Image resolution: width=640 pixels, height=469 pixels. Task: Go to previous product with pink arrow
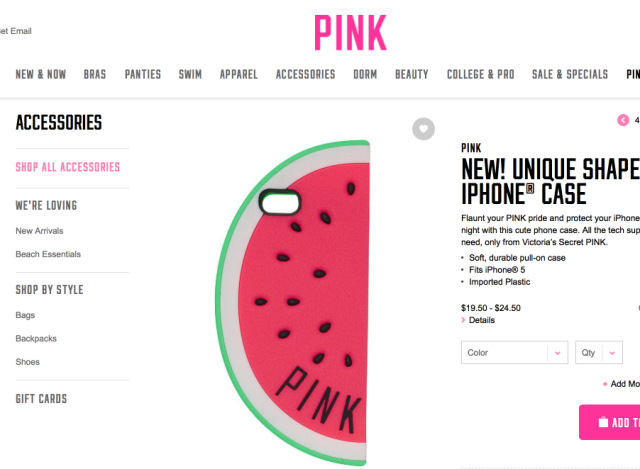tap(623, 120)
